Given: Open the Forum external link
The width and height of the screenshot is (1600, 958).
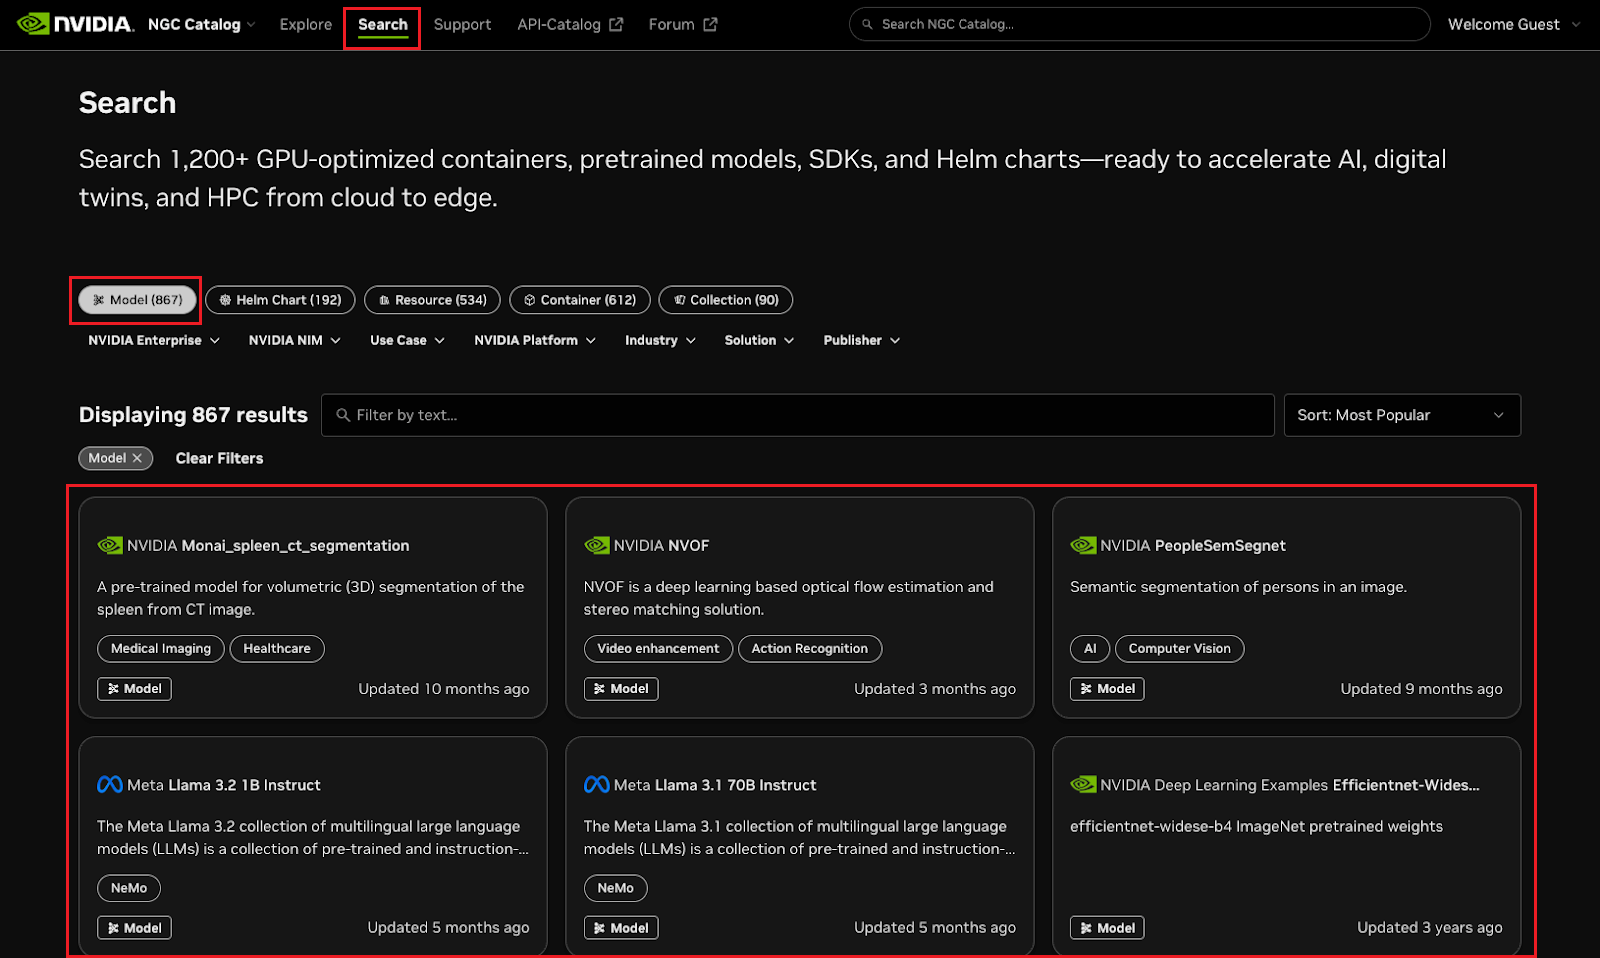Looking at the screenshot, I should click(x=682, y=24).
